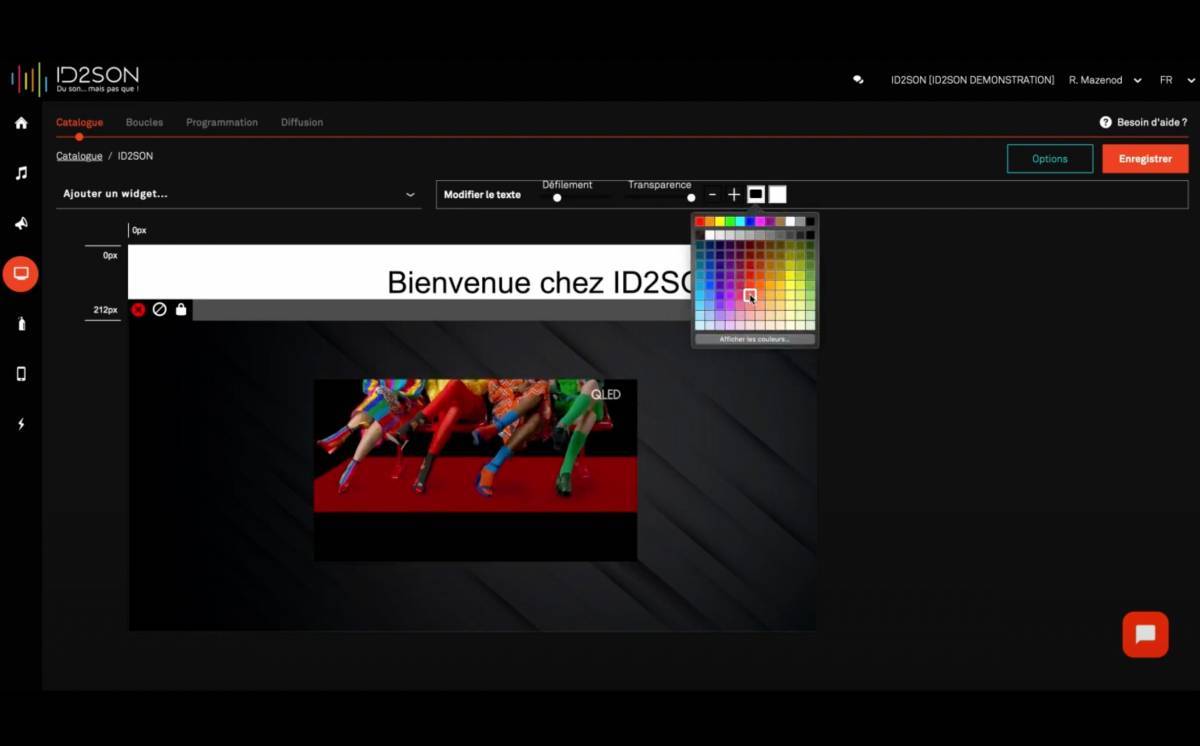Click Modifier le texte
This screenshot has width=1200, height=746.
[482, 194]
